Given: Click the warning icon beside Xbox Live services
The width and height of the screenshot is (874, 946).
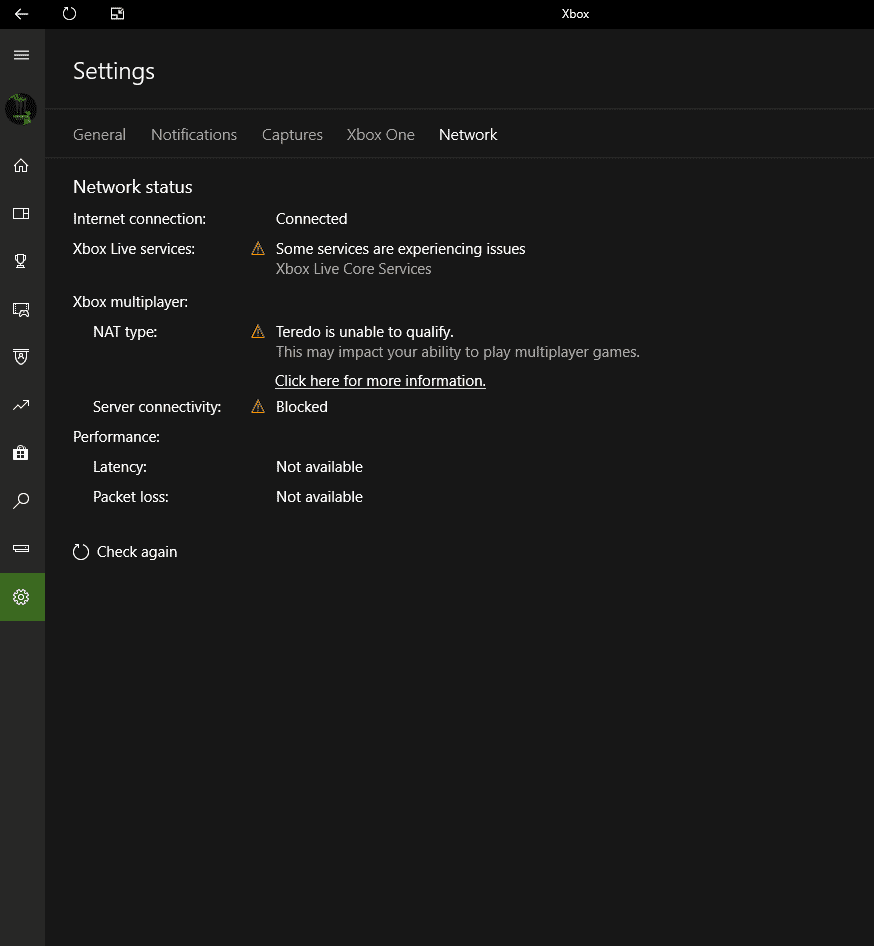Looking at the screenshot, I should (258, 249).
